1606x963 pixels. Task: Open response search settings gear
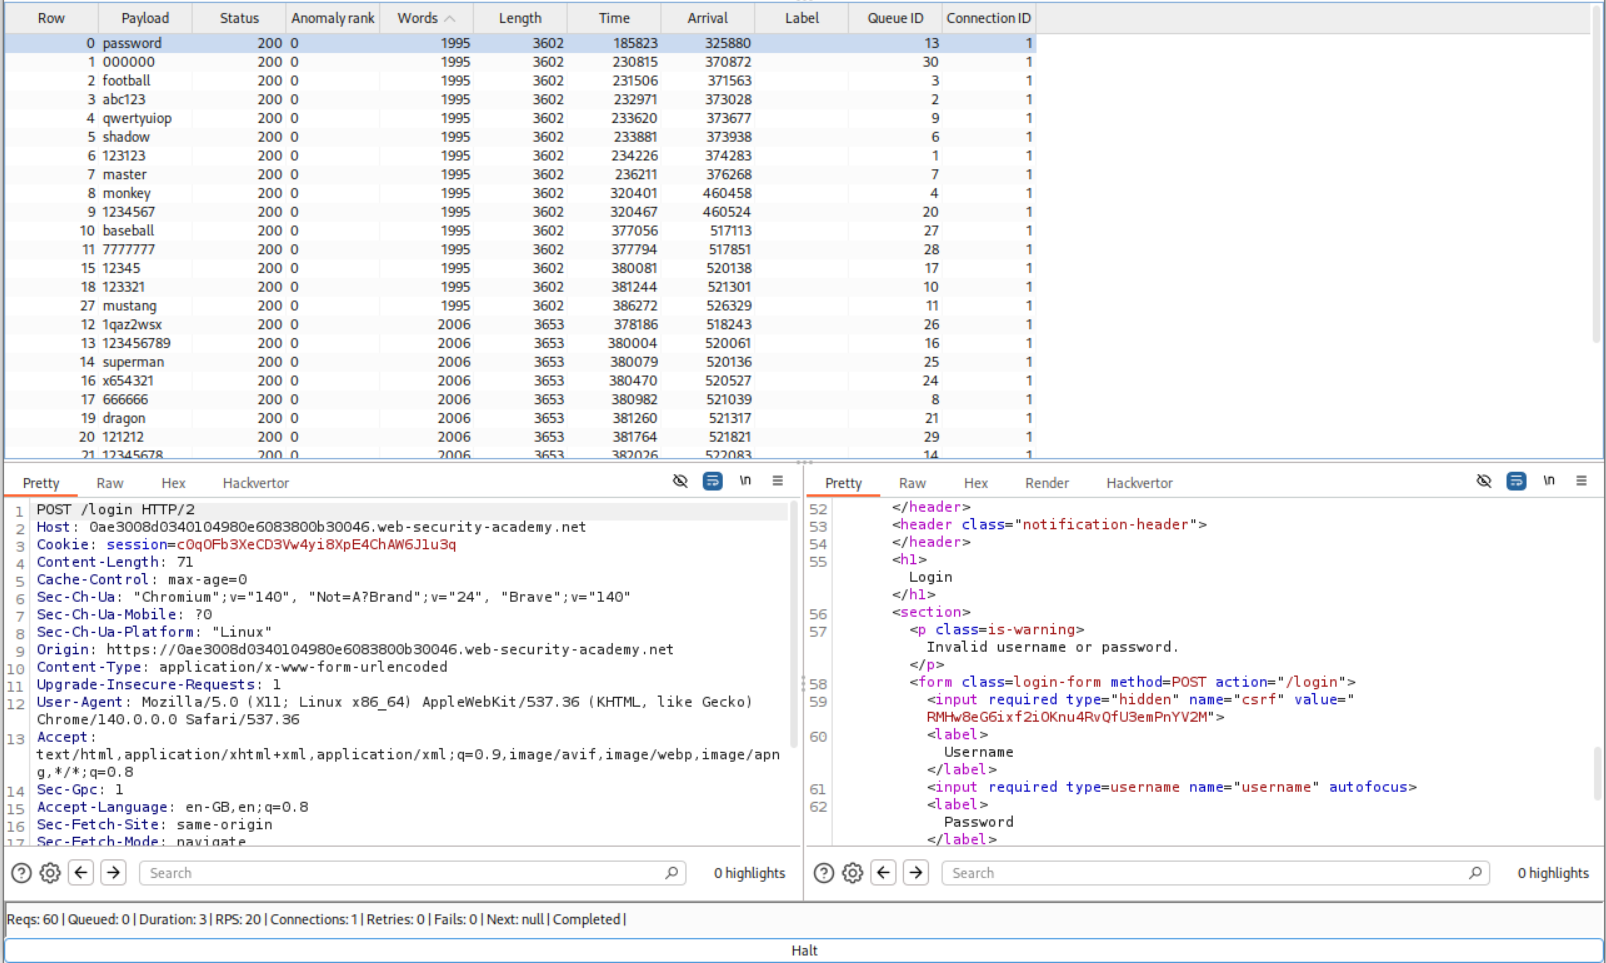tap(852, 873)
